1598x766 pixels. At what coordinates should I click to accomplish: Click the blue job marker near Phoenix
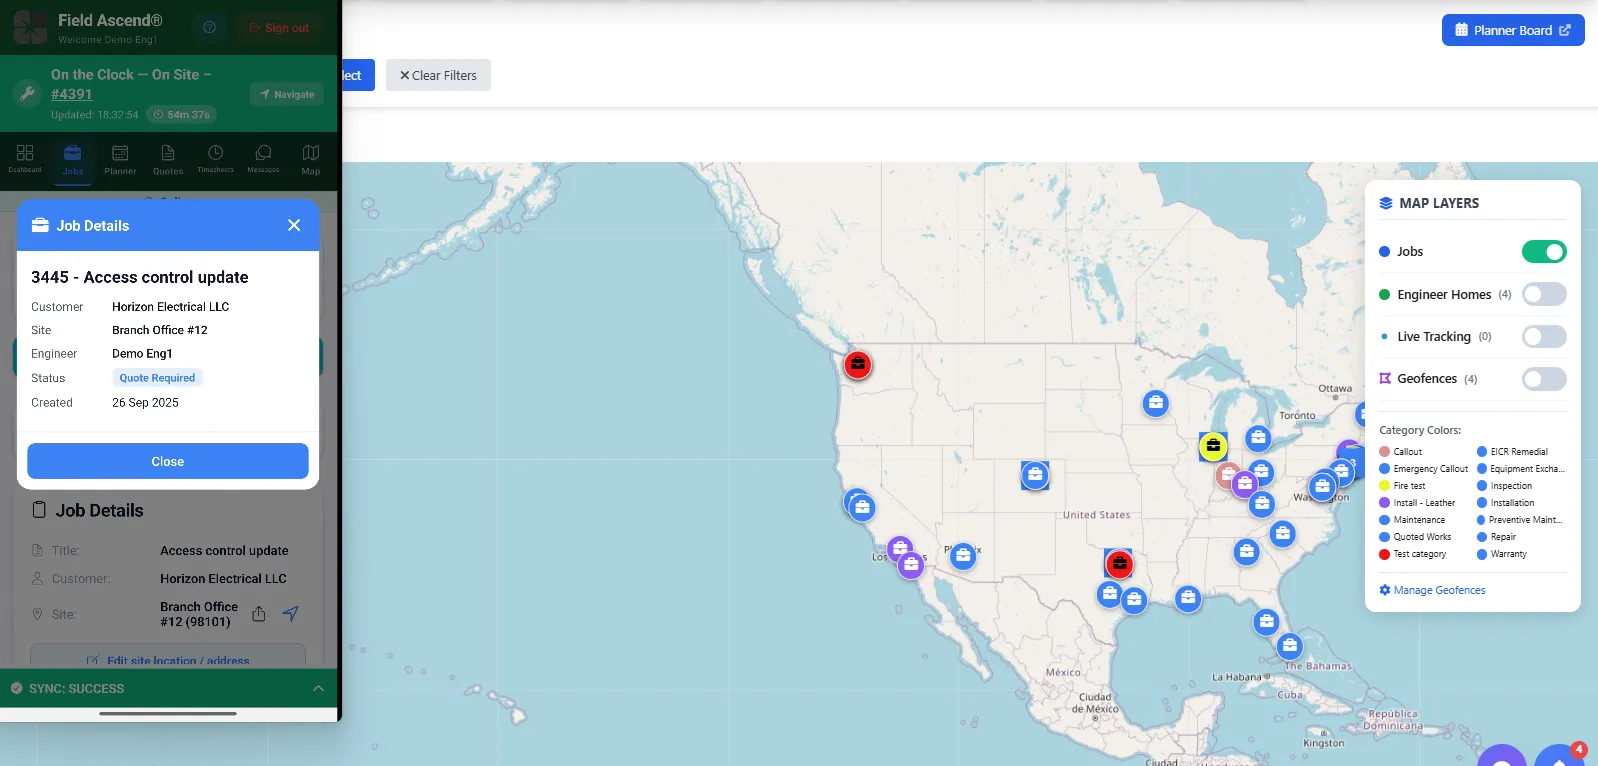click(x=963, y=556)
